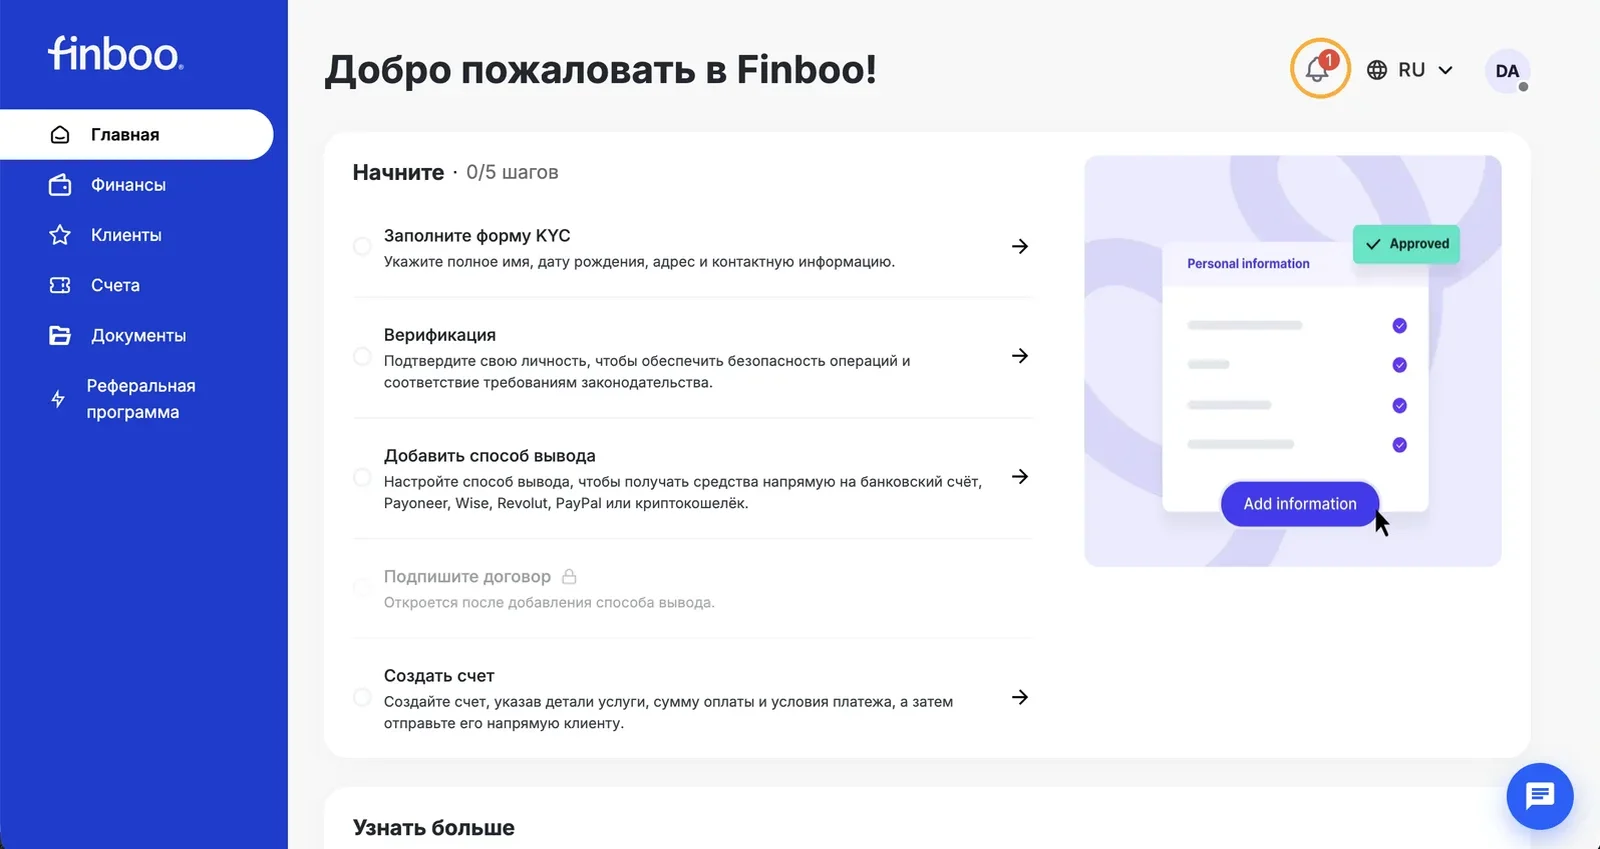Toggle the Создать счет step circle
Screen dimensions: 1600x849
(x=362, y=697)
